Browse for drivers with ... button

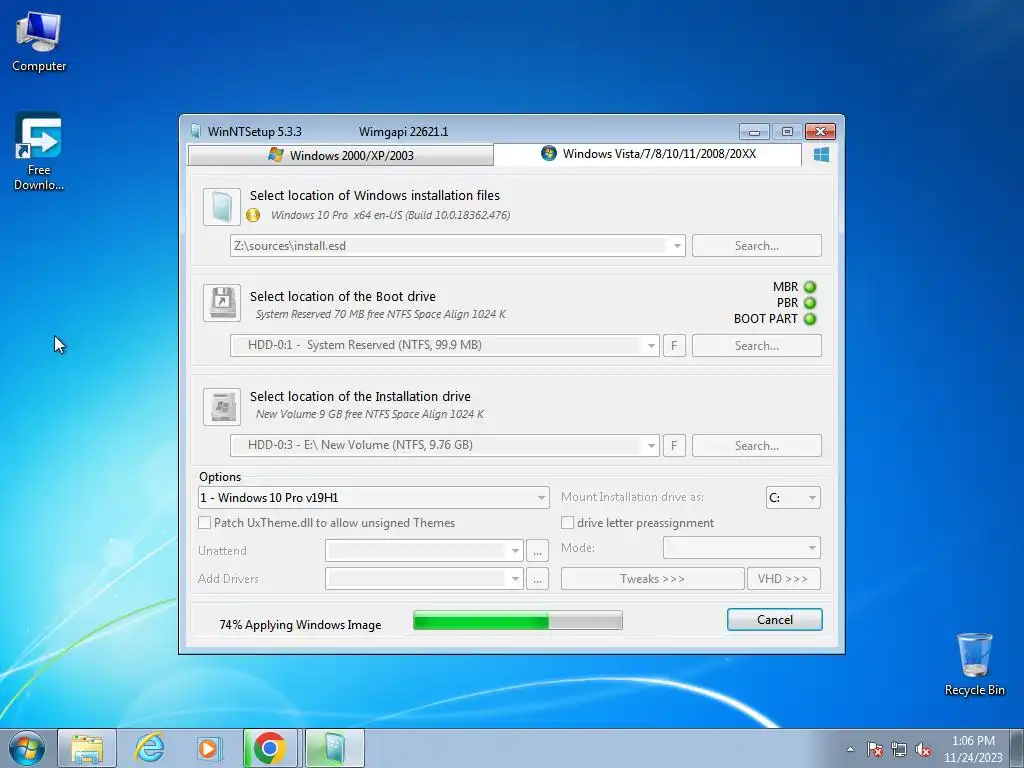(x=537, y=579)
